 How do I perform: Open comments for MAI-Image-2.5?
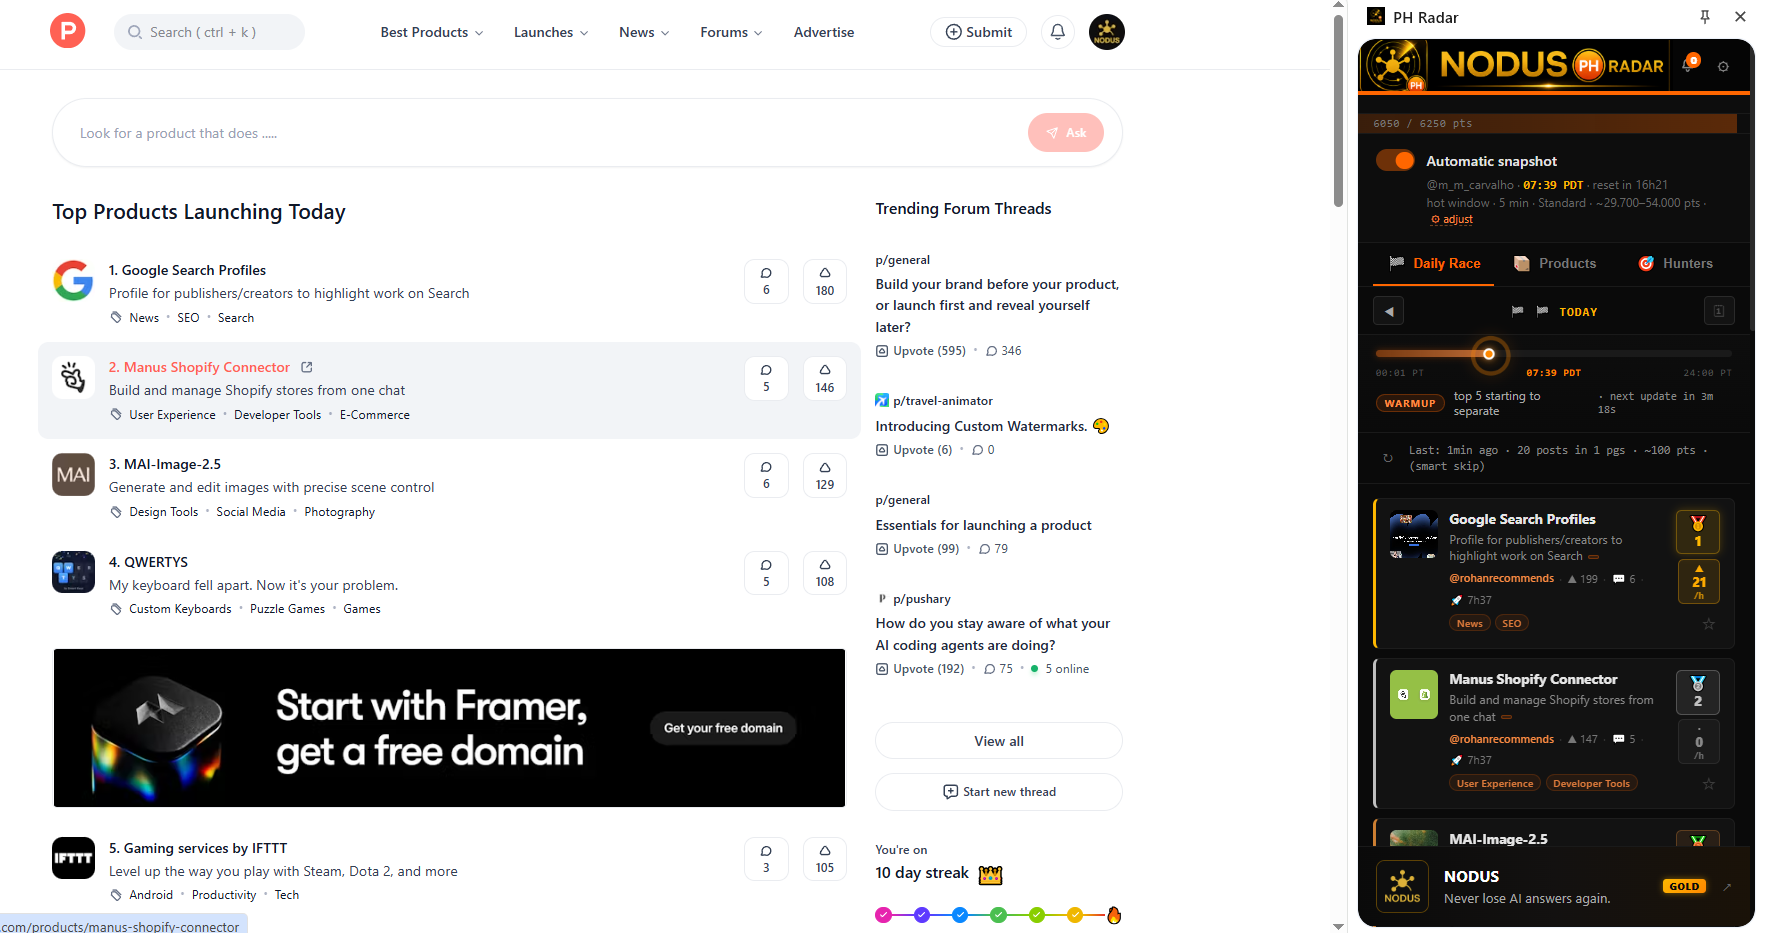pos(766,475)
